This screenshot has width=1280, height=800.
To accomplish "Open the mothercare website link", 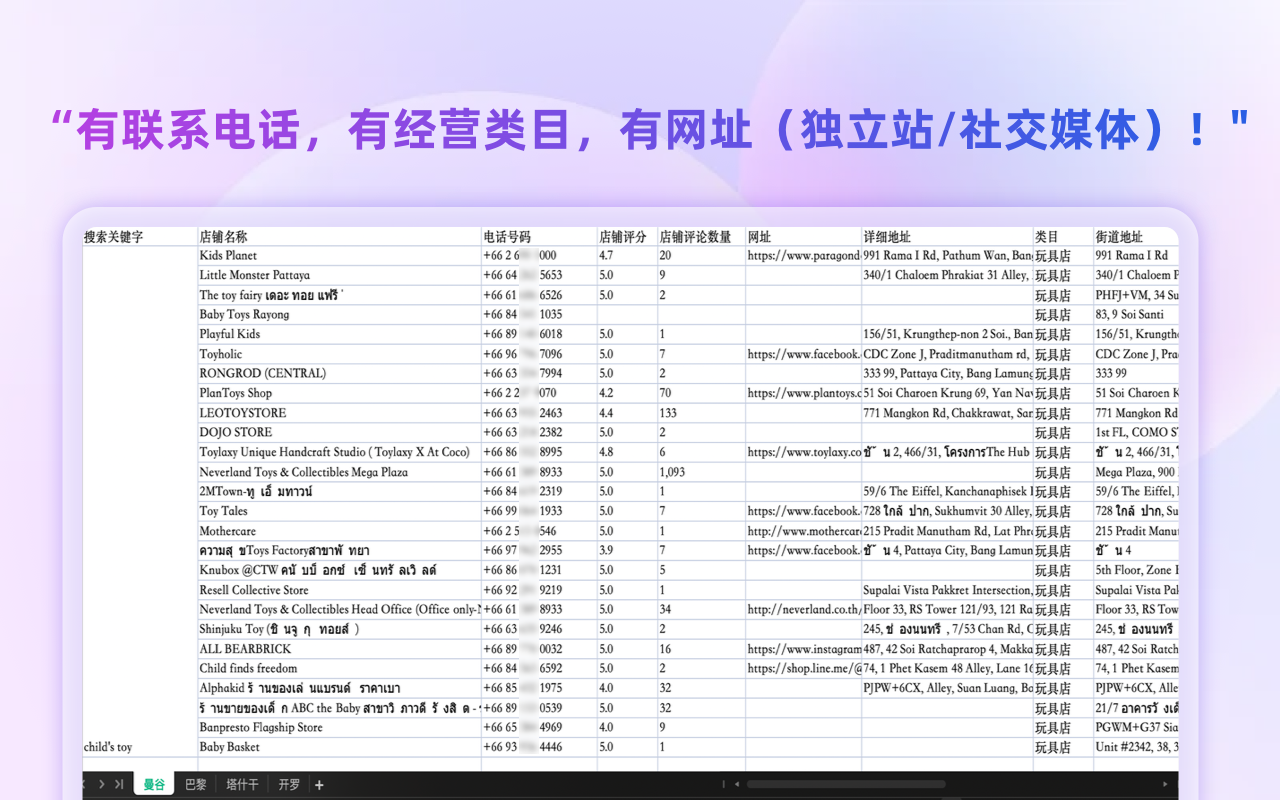I will pyautogui.click(x=800, y=531).
